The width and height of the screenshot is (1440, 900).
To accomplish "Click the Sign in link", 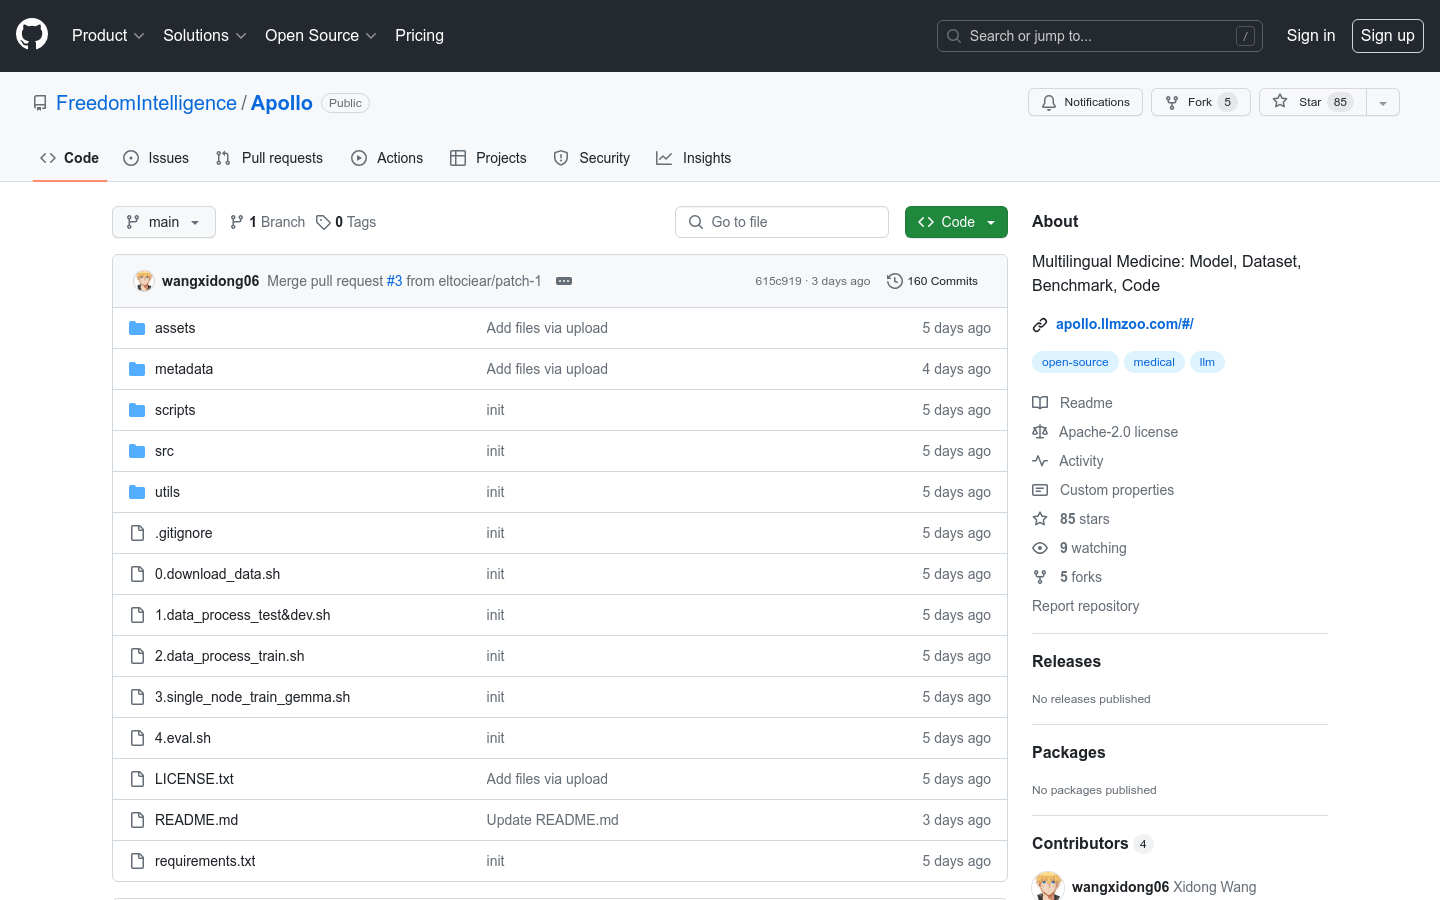I will [1311, 35].
